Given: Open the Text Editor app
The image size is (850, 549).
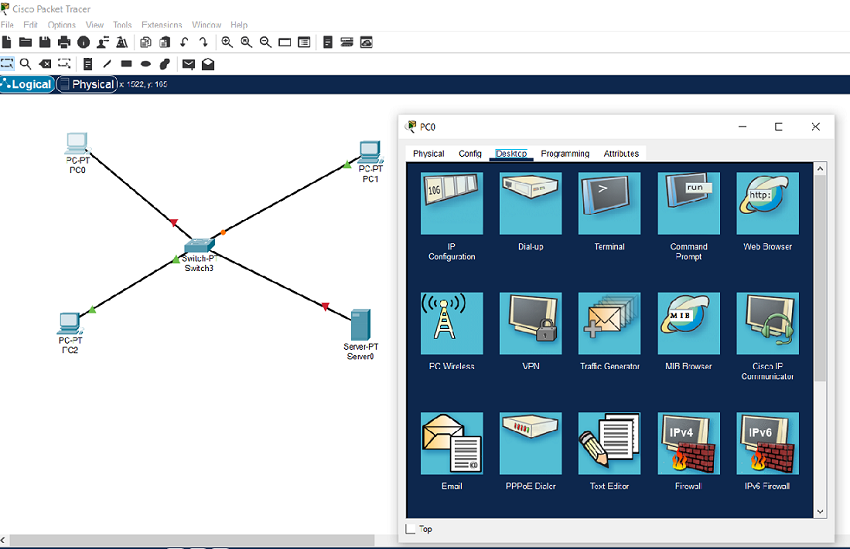Looking at the screenshot, I should (609, 443).
